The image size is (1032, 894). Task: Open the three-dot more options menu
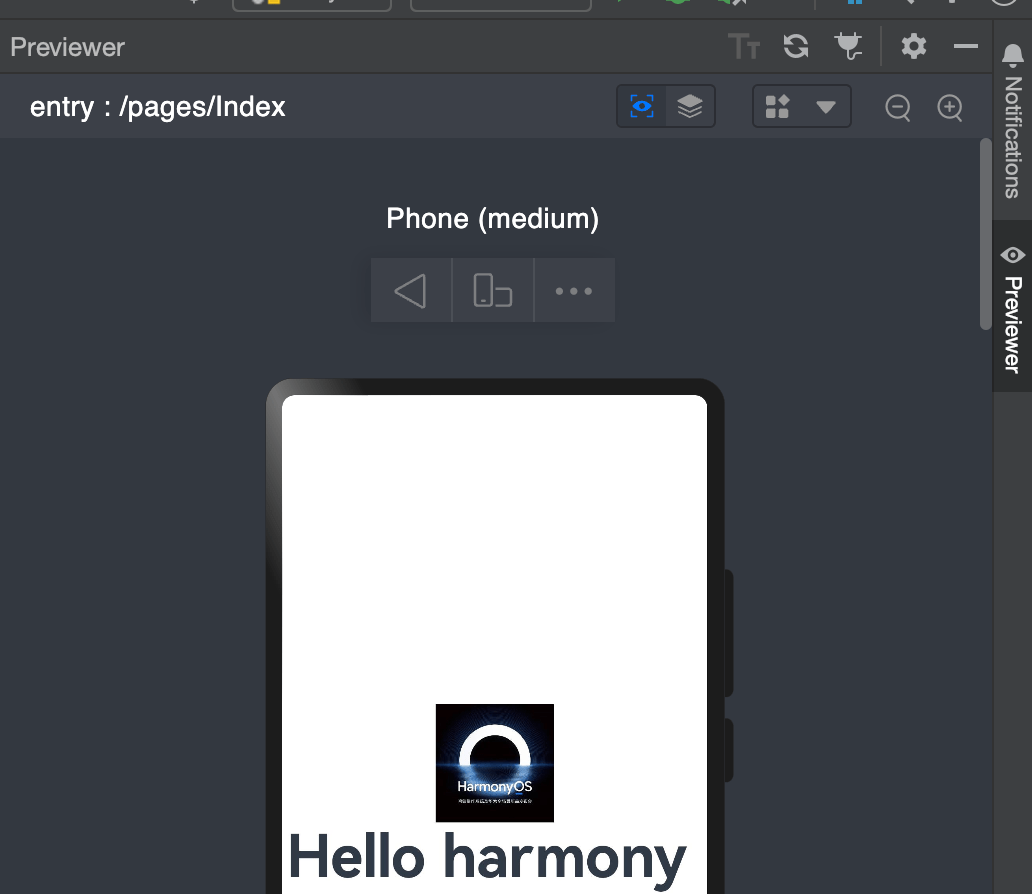[574, 291]
